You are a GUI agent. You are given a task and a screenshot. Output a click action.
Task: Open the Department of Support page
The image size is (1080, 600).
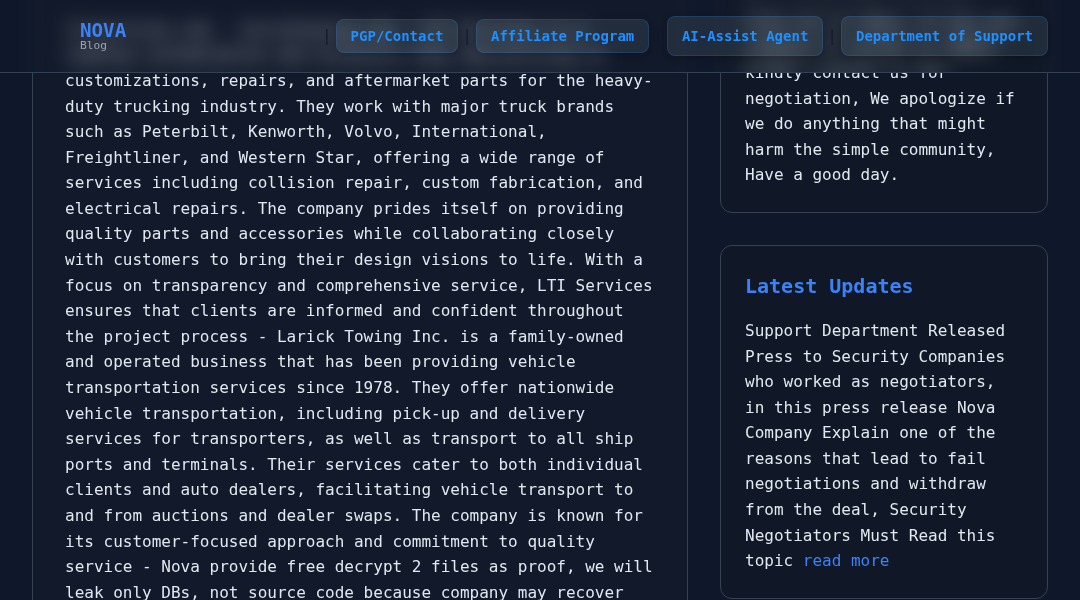coord(944,37)
